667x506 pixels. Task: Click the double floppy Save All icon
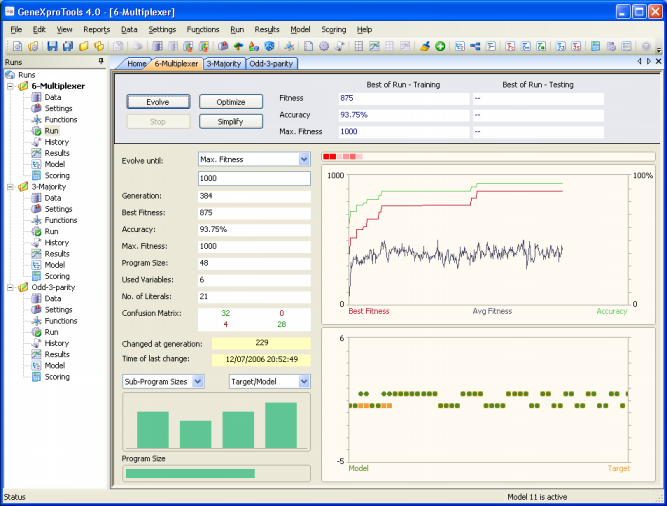68,46
